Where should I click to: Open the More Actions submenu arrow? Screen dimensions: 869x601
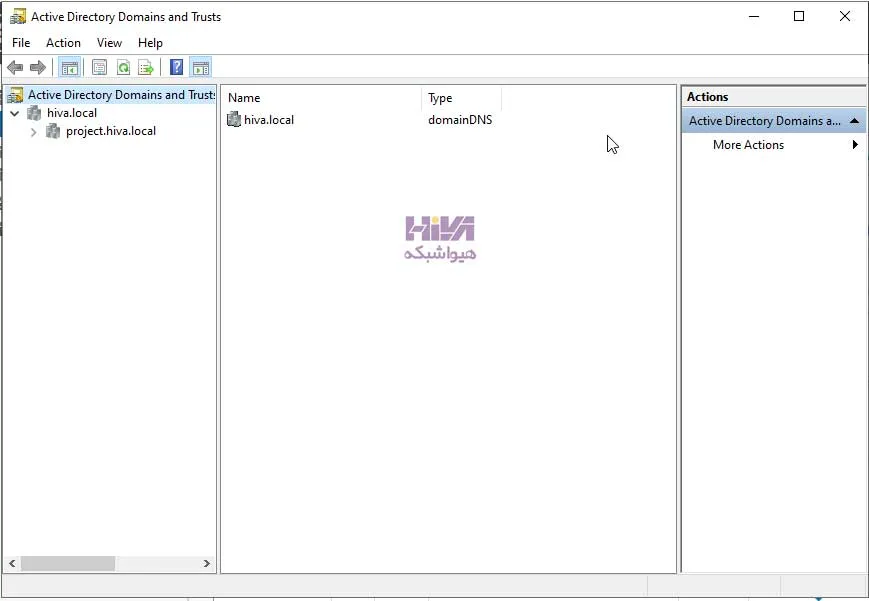855,145
